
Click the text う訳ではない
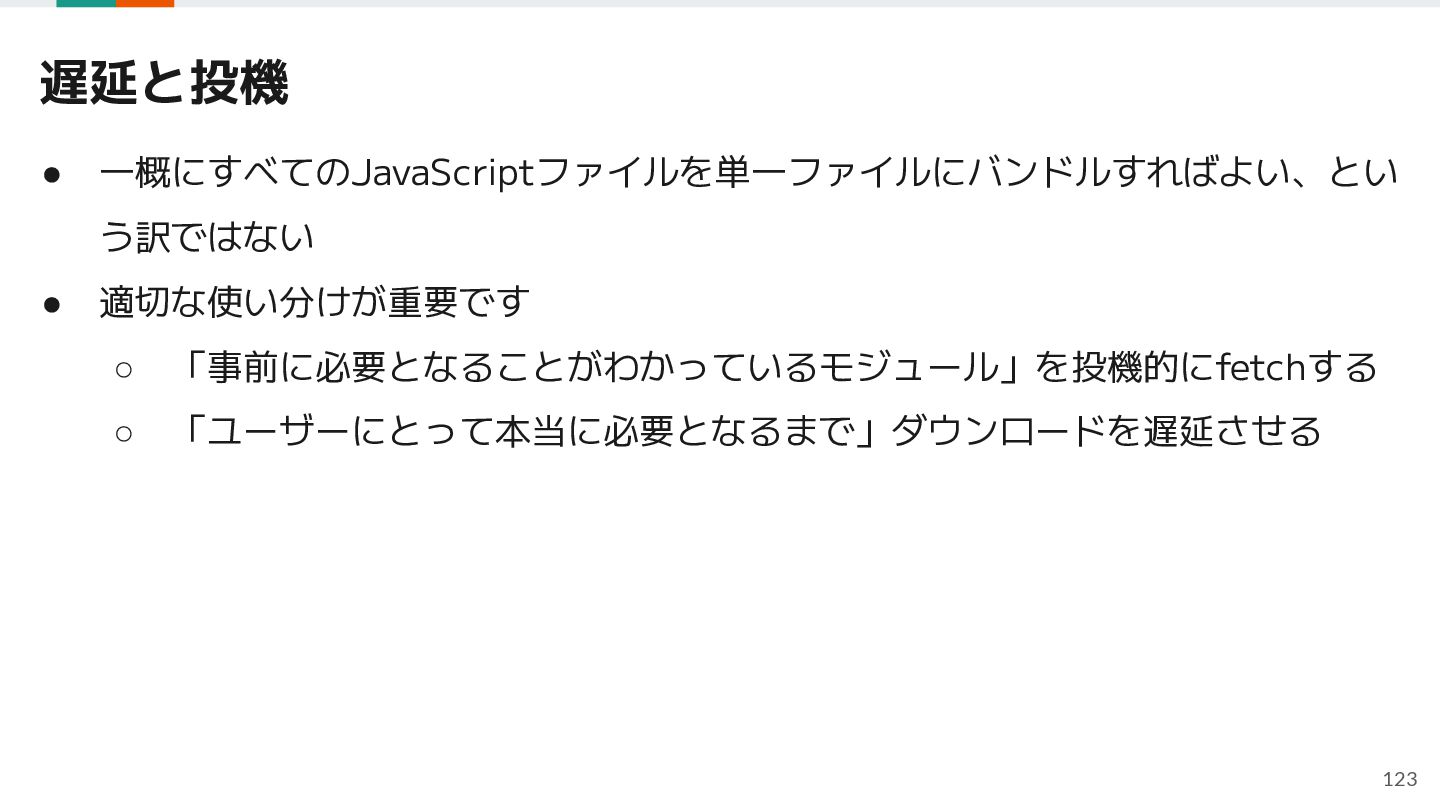coord(207,237)
